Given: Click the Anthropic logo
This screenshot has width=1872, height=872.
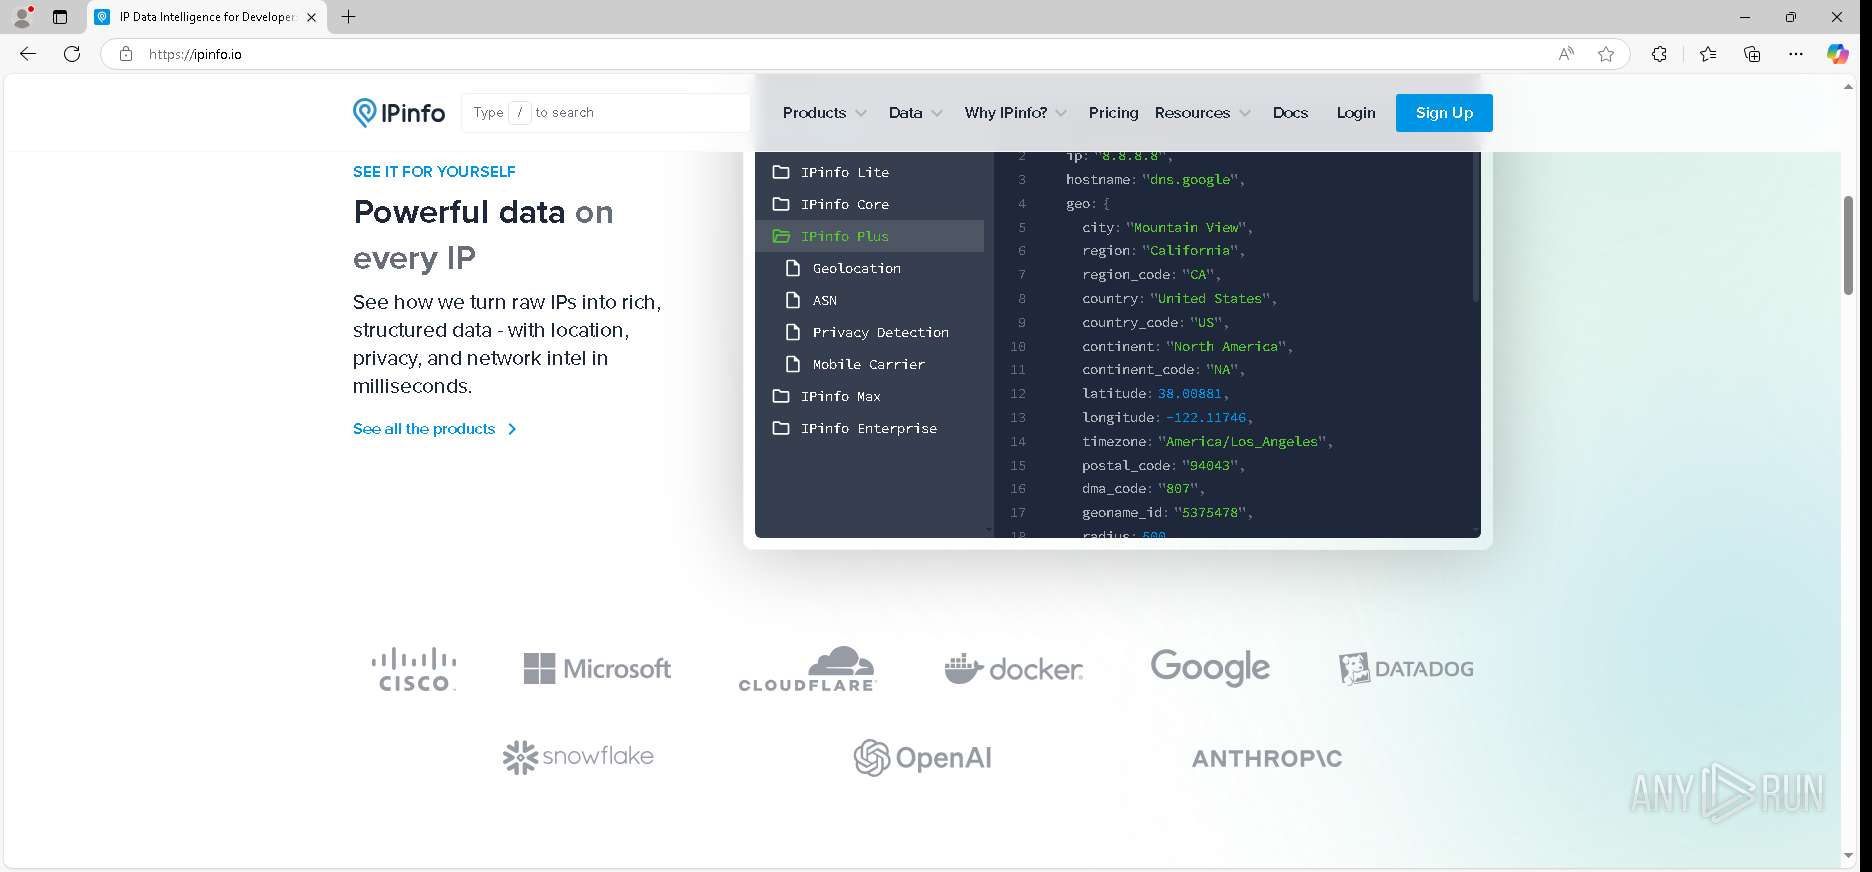Looking at the screenshot, I should 1267,759.
